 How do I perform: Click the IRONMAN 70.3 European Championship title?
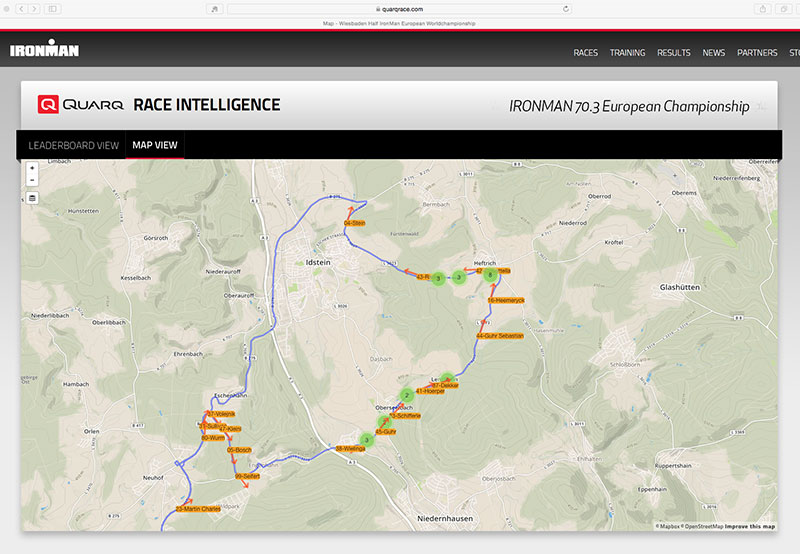(x=629, y=106)
